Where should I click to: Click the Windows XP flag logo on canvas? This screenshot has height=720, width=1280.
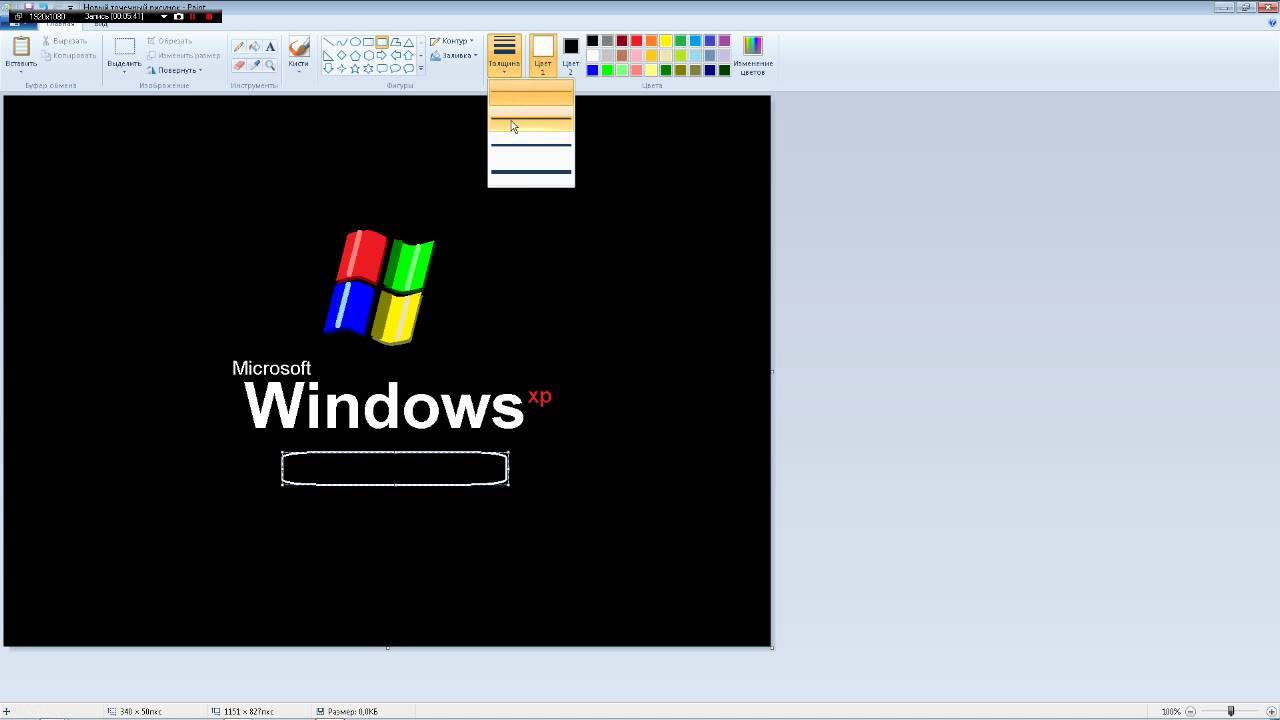[380, 286]
